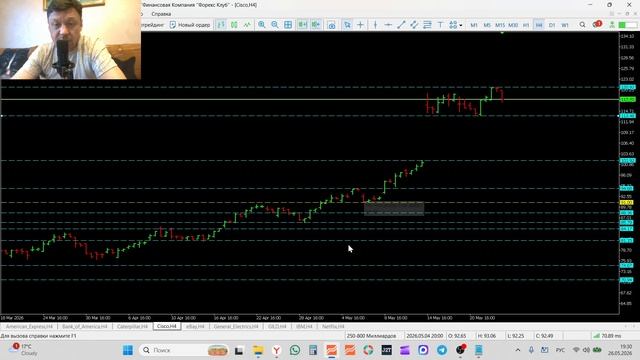Screen dimensions: 640x360
Task: Select the gray rectangle object on chart
Action: (x=394, y=209)
